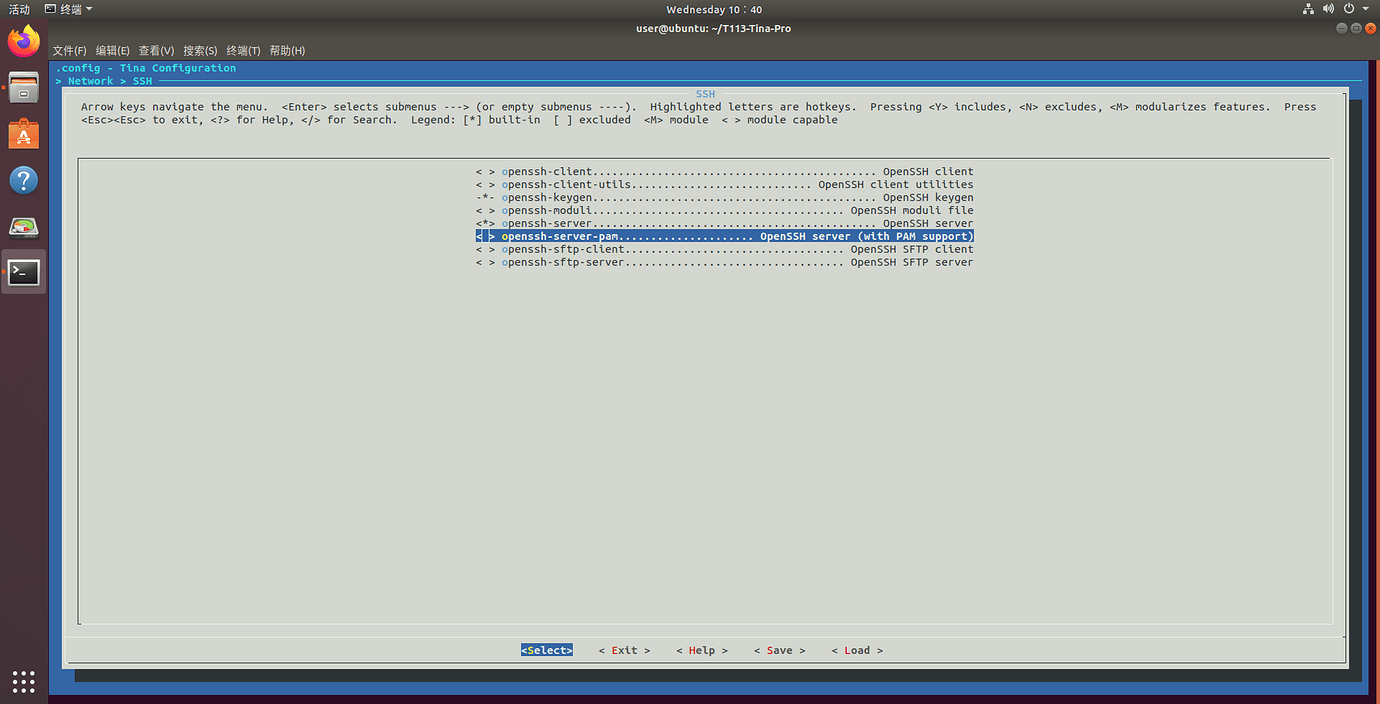Click the volume icon in top bar
The height and width of the screenshot is (704, 1380).
(x=1328, y=9)
